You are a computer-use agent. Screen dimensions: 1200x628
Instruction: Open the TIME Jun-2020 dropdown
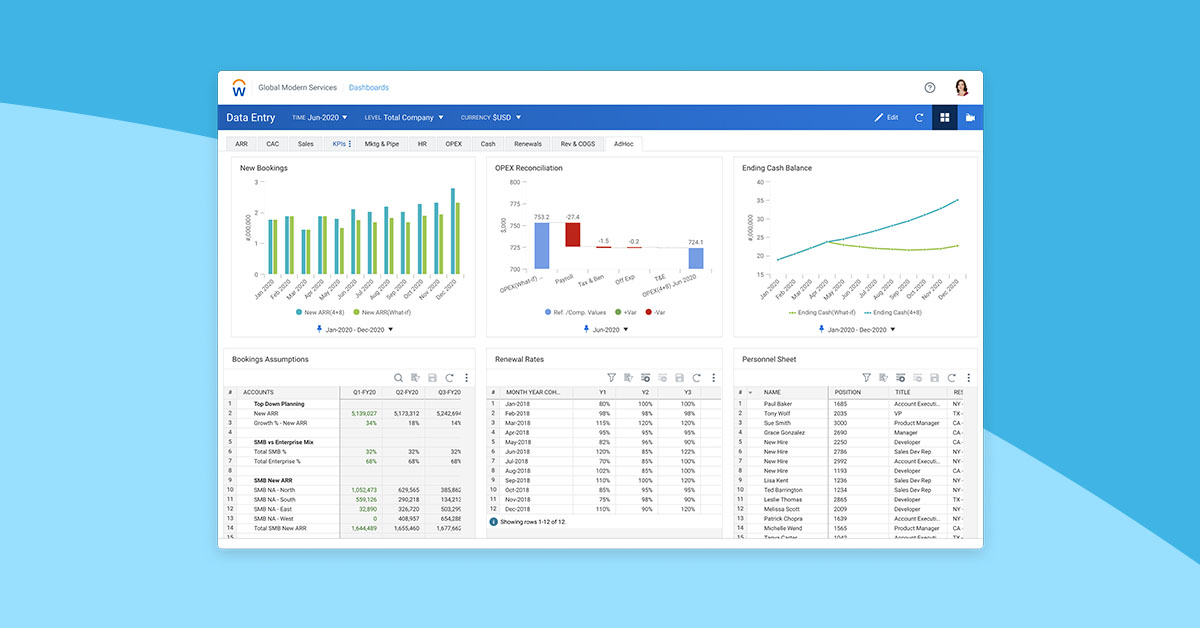coord(320,117)
